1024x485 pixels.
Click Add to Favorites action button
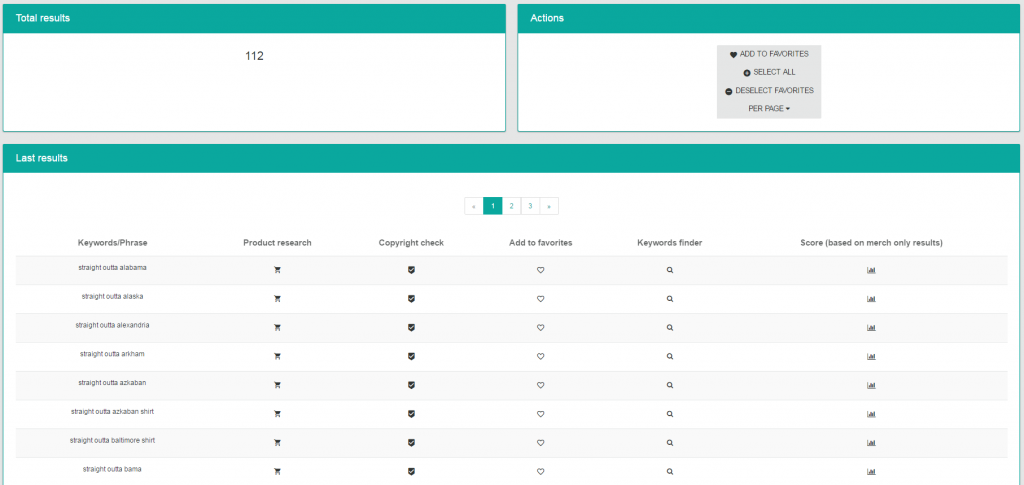769,54
